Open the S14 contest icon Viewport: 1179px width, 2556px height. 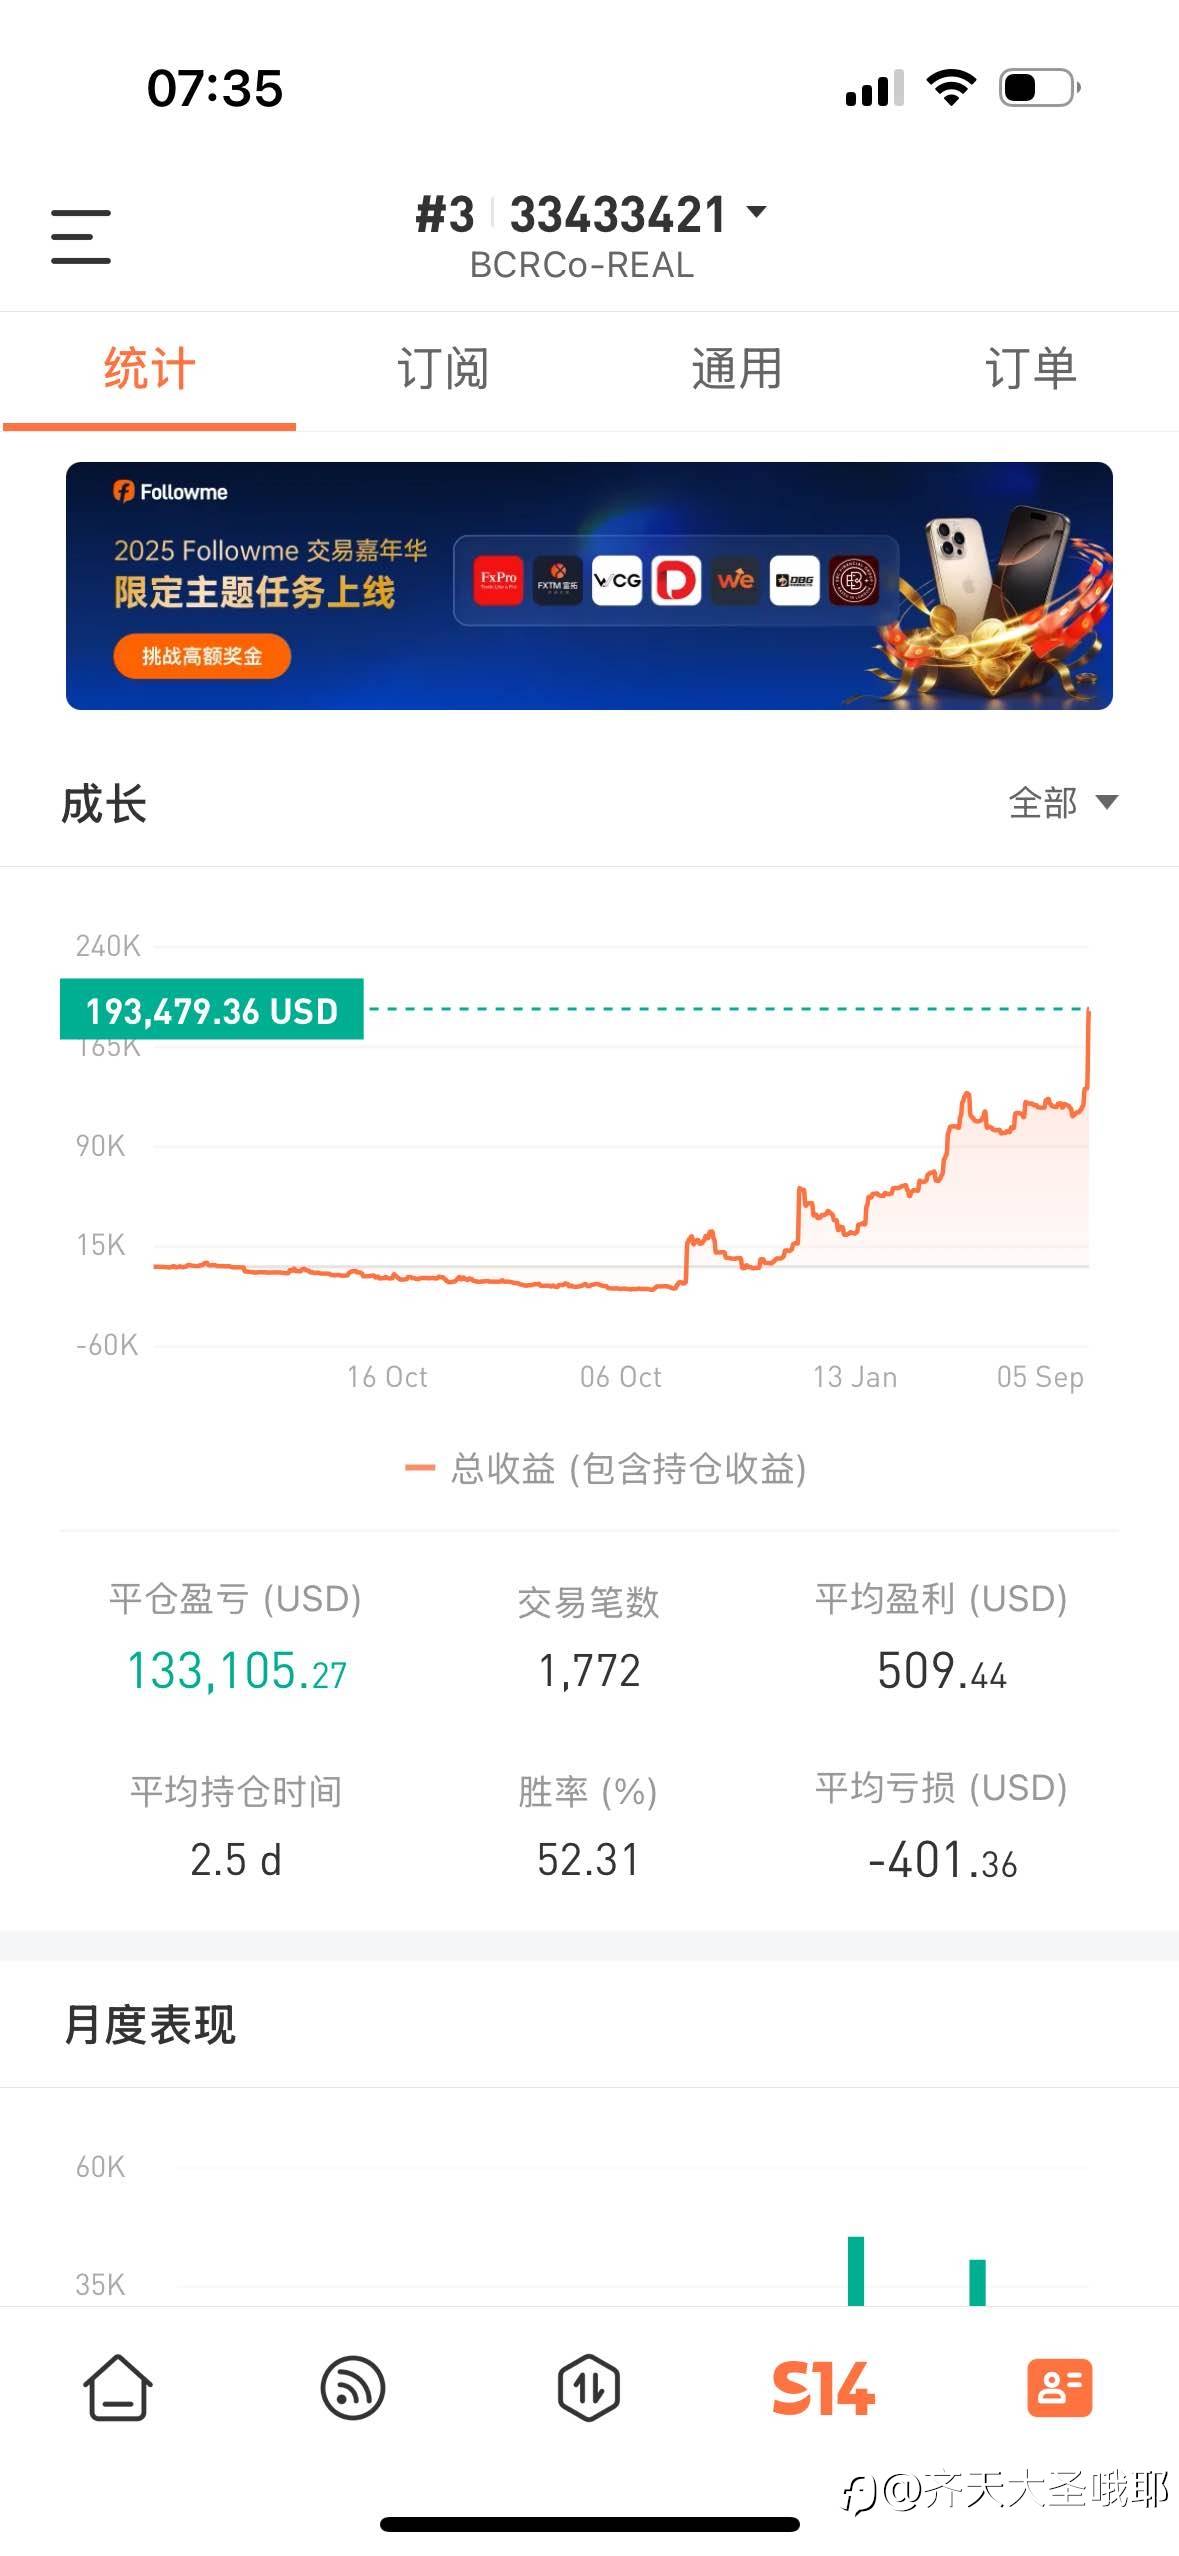pos(823,2388)
